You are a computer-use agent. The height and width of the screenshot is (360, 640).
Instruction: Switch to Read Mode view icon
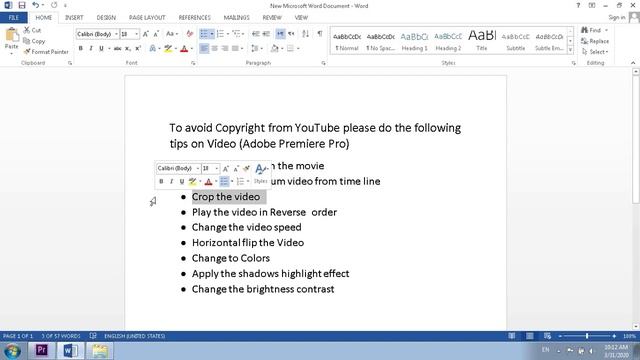(x=511, y=336)
